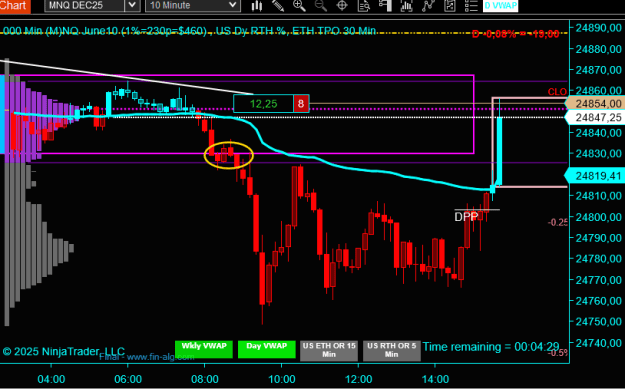Toggle the D VWAP toolbar button
This screenshot has height=389, width=625.
(500, 6)
